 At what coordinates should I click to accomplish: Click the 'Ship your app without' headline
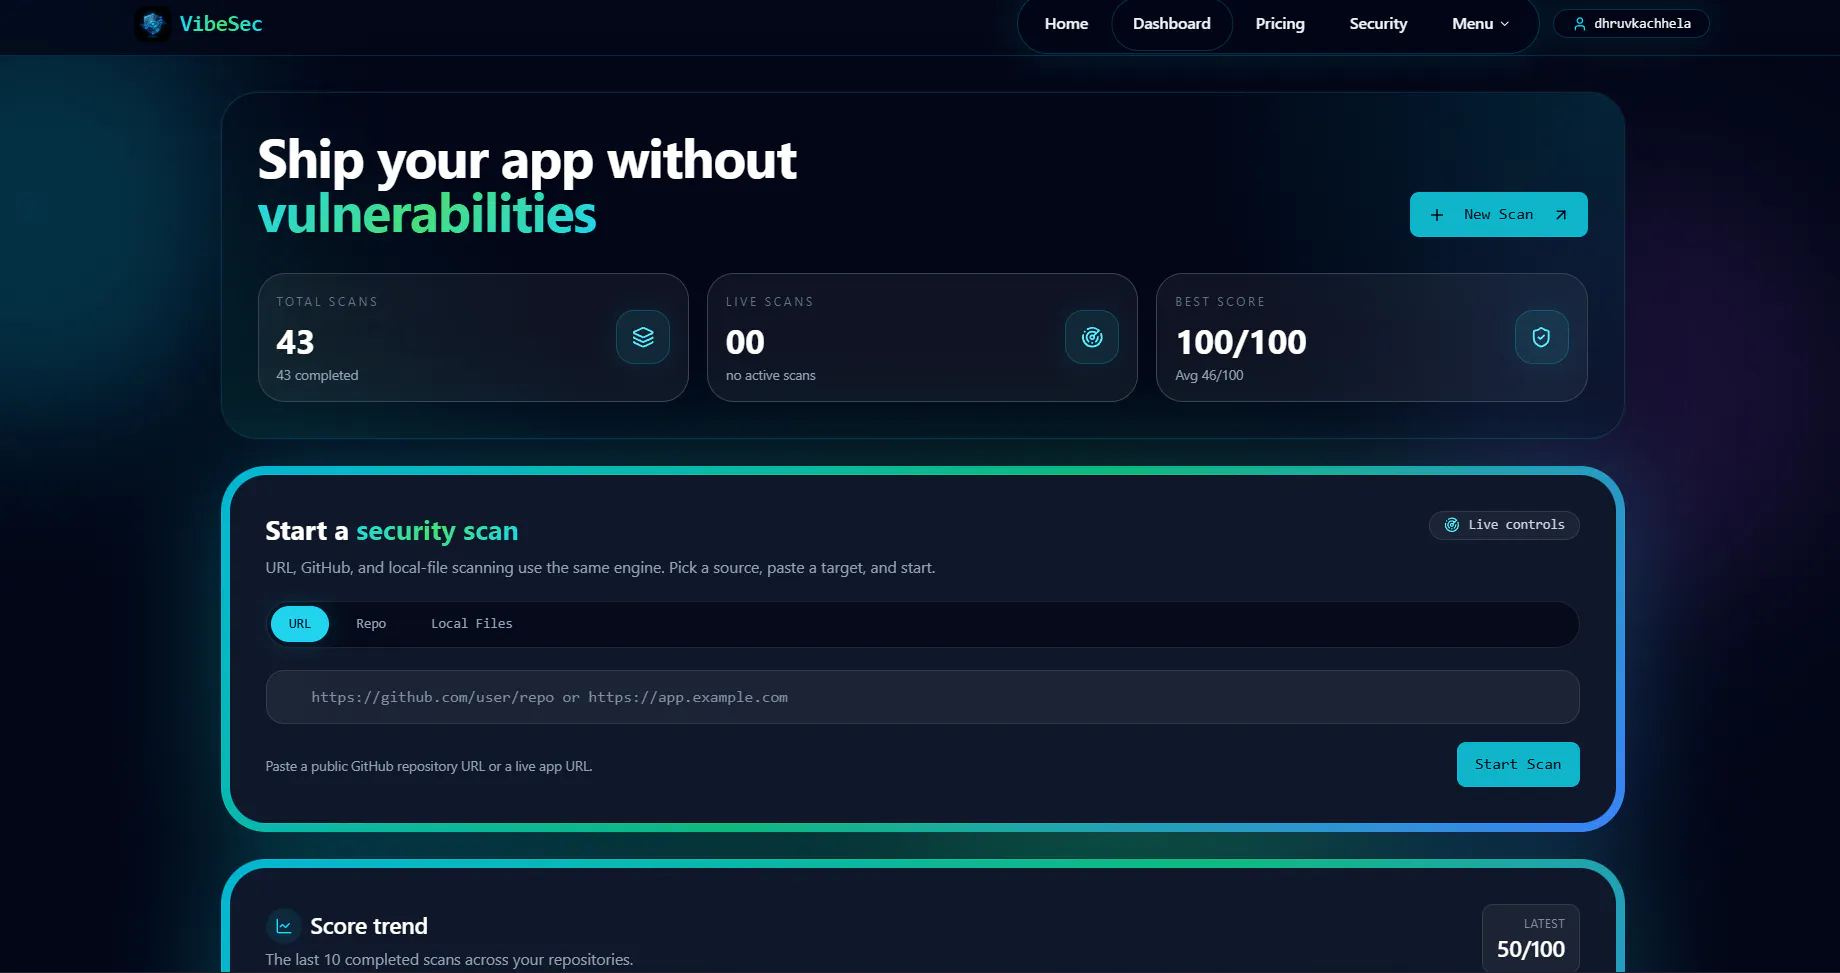[x=527, y=160]
